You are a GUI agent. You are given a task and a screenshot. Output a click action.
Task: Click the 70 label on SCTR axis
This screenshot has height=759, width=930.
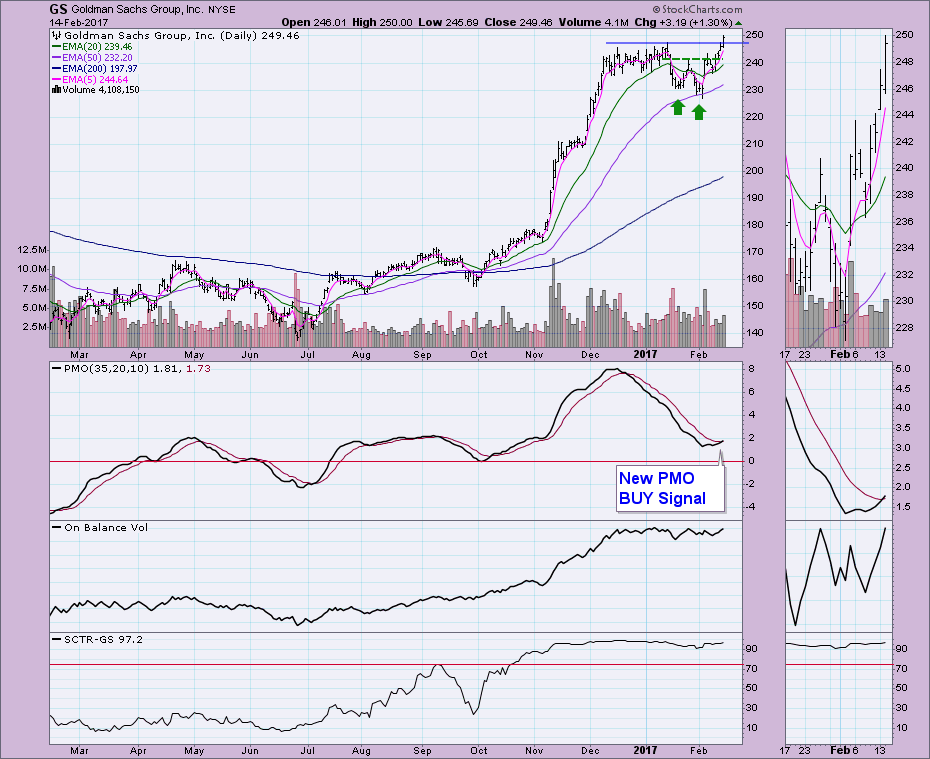click(x=751, y=669)
